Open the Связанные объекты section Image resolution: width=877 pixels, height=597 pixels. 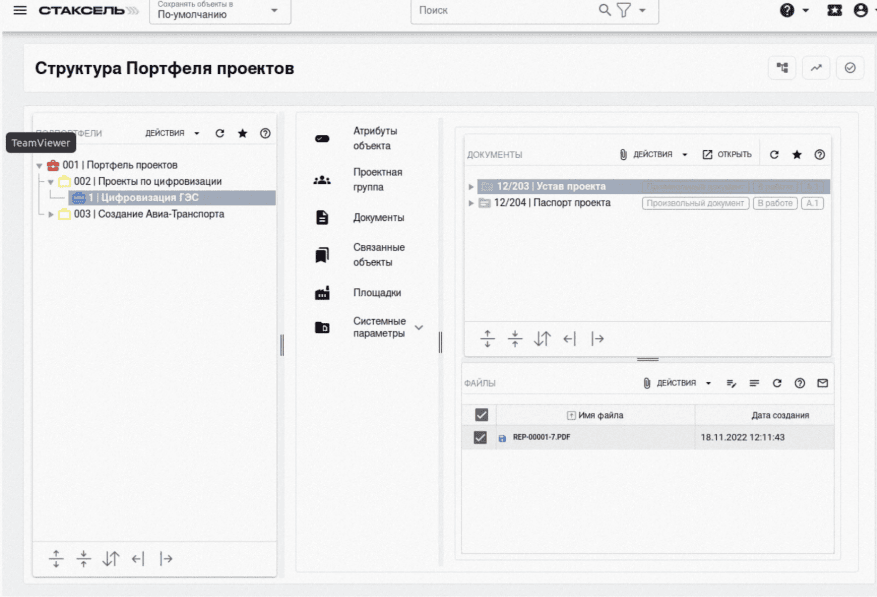(x=378, y=255)
